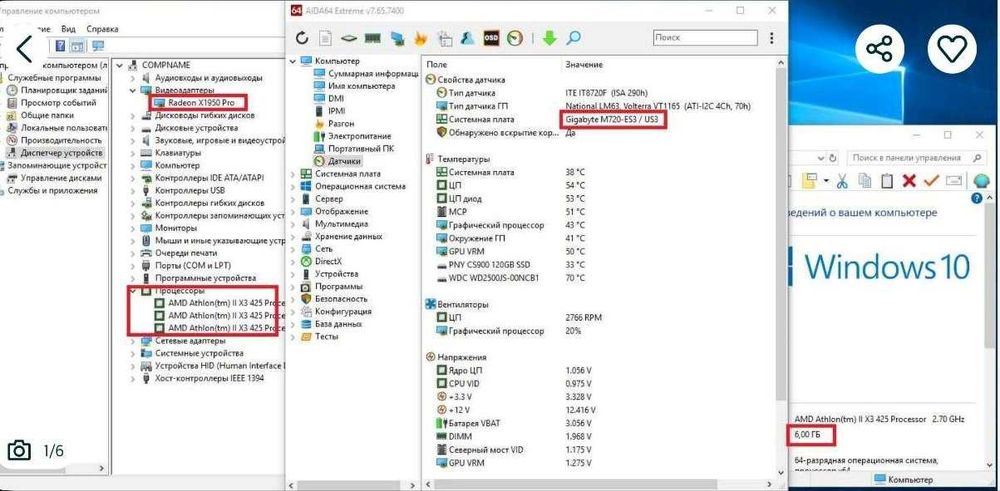The width and height of the screenshot is (1000, 491).
Task: Click the orange checkmark icon in Control Panel toolbar
Action: (x=931, y=181)
